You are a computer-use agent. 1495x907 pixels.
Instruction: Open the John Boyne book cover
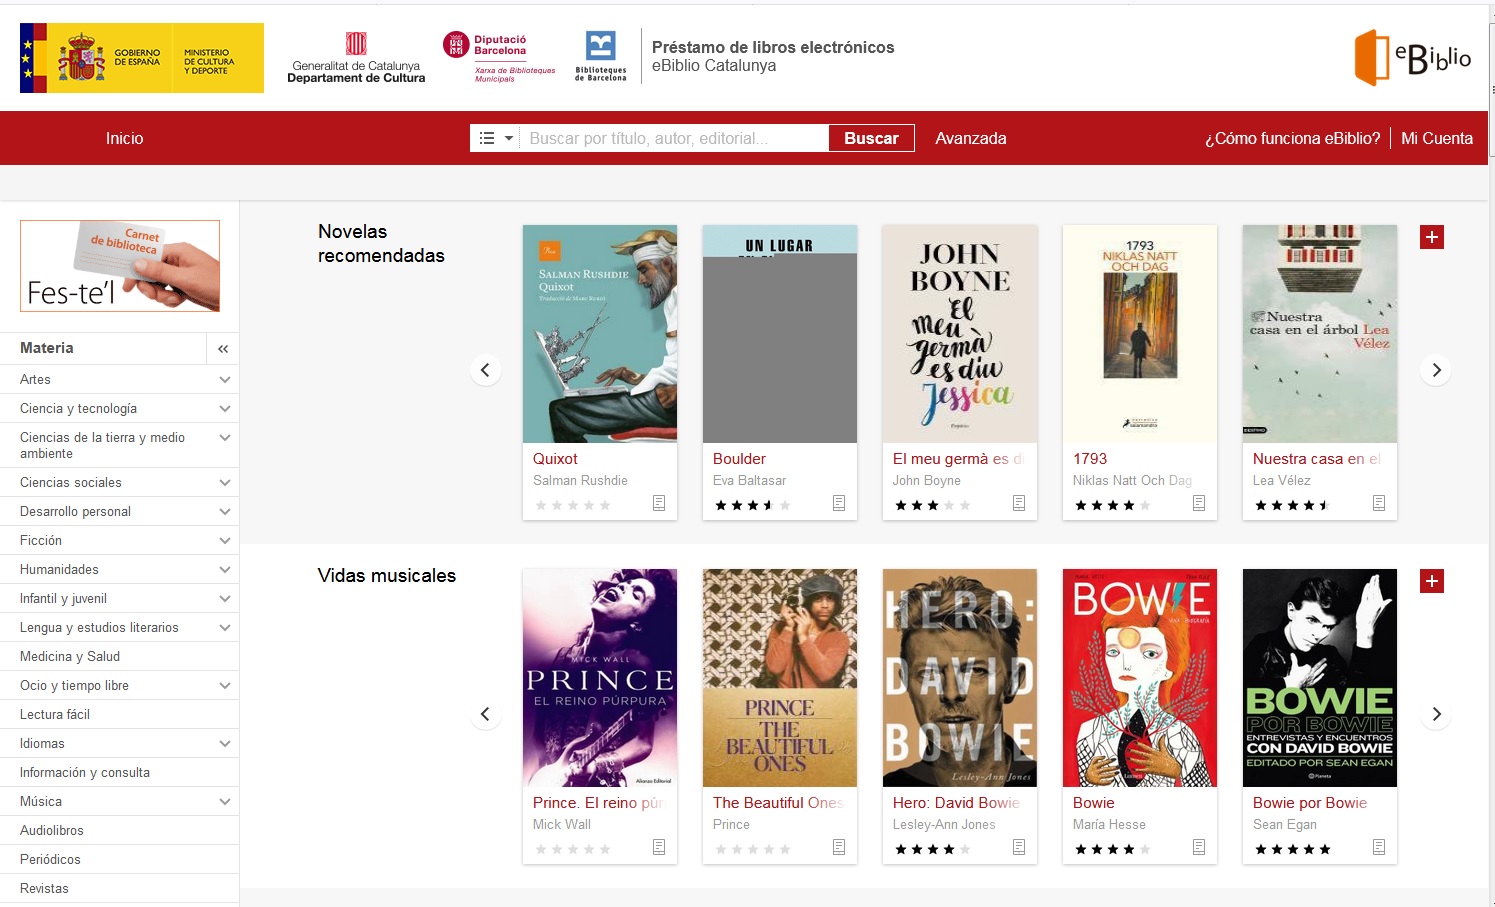[960, 334]
